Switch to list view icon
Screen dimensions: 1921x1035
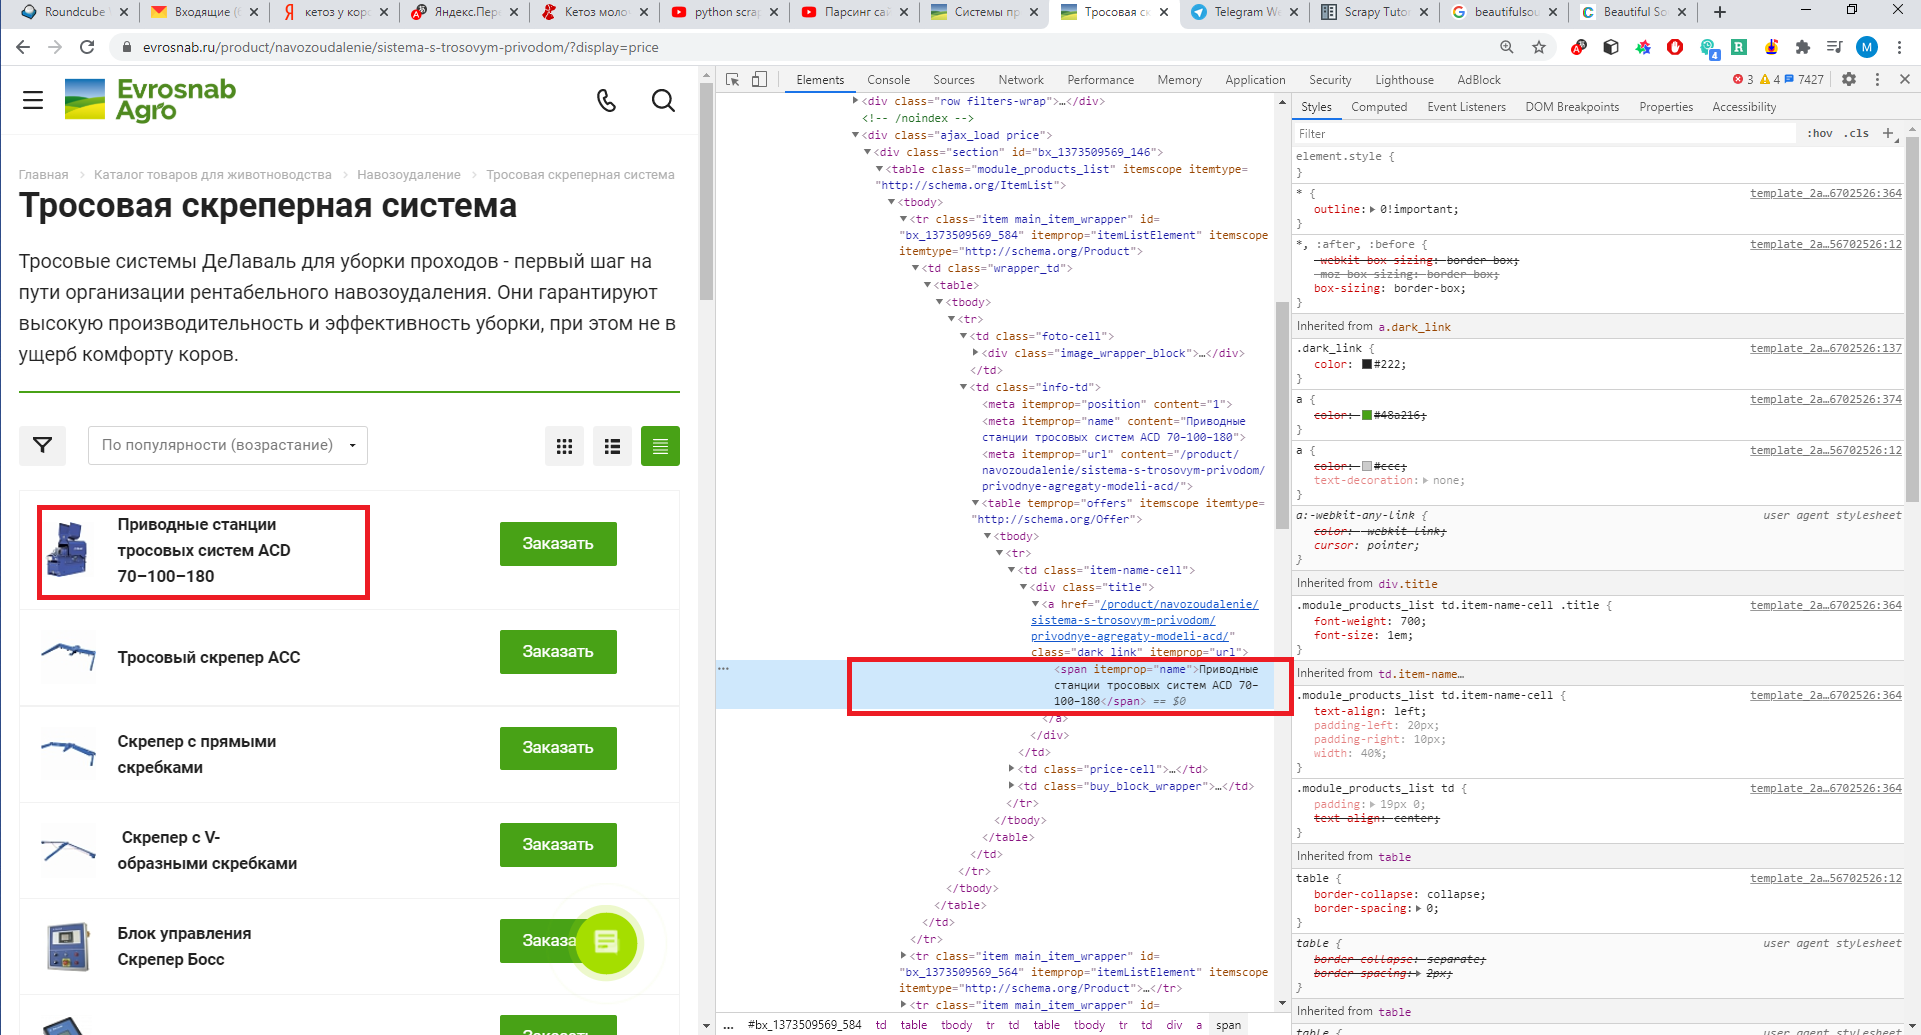click(x=612, y=446)
